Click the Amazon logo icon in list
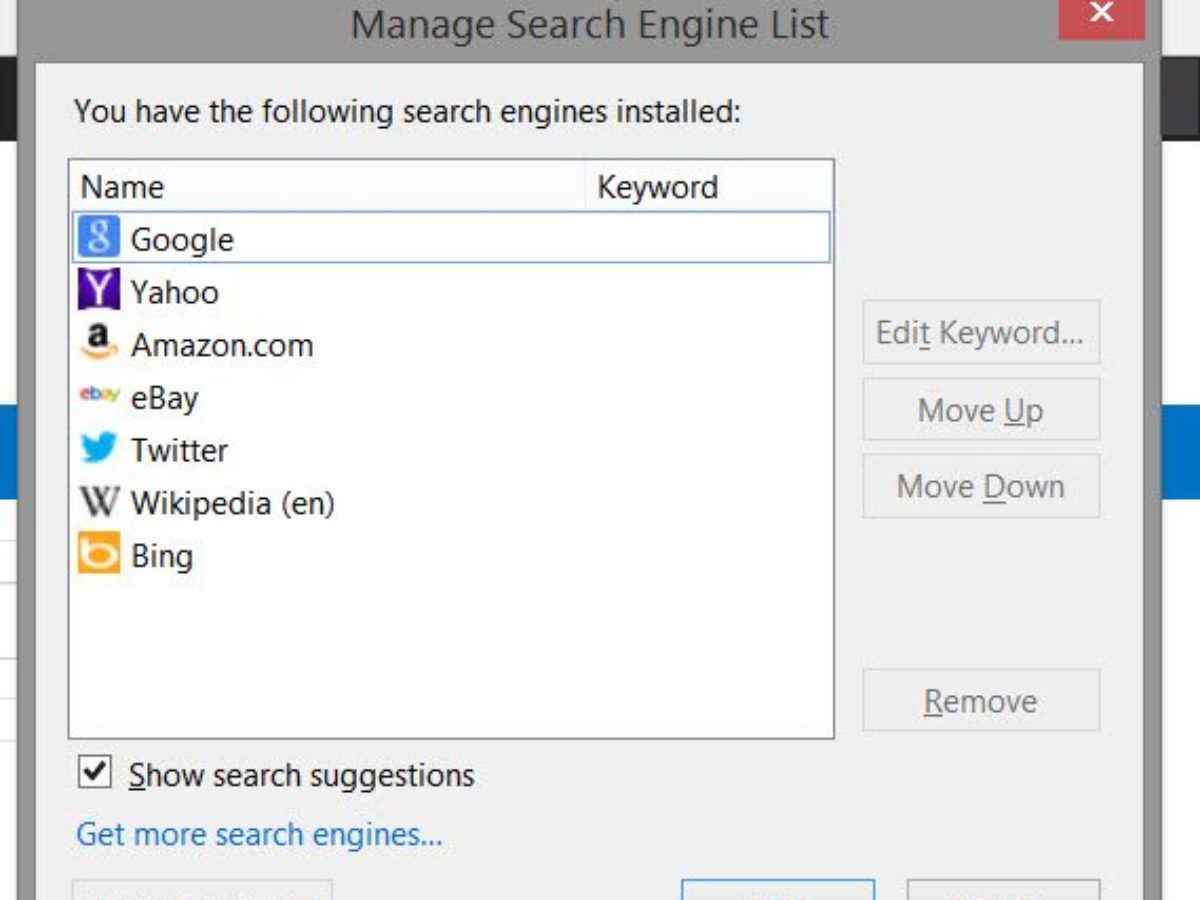The height and width of the screenshot is (900, 1200). pyautogui.click(x=99, y=343)
